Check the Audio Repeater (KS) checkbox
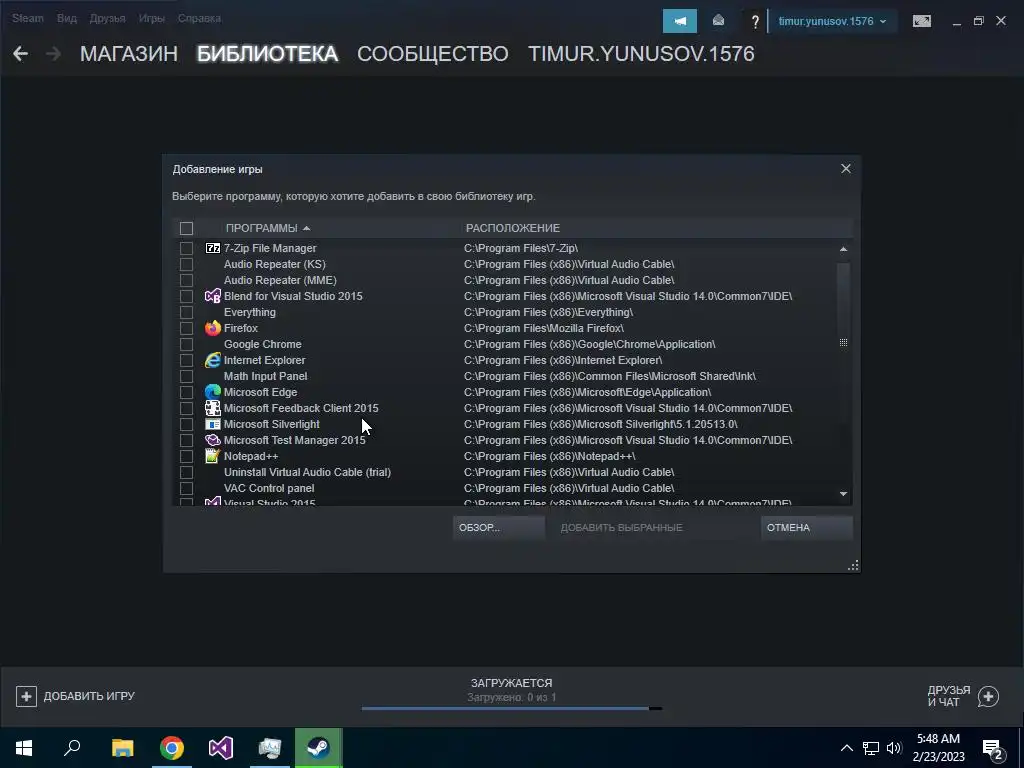The width and height of the screenshot is (1024, 768). coord(186,264)
